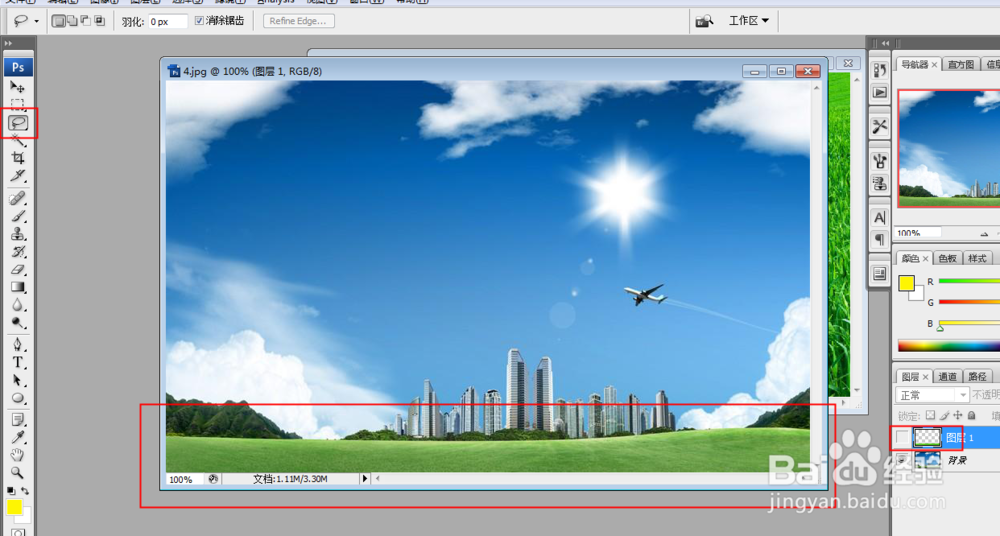Open the 工作区 workspace dropdown

pyautogui.click(x=749, y=20)
